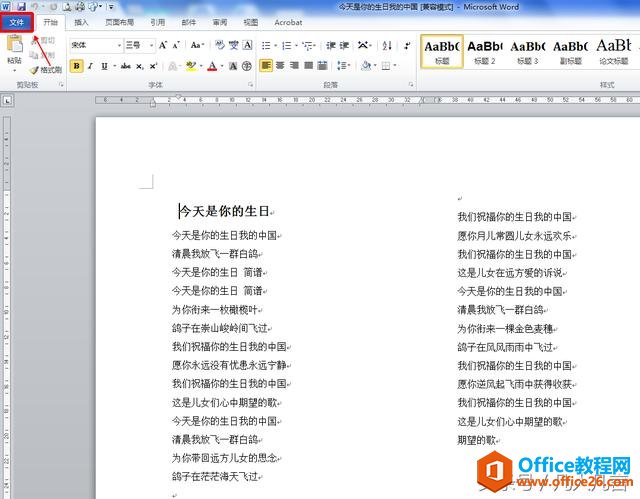This screenshot has width=640, height=499.
Task: Apply the 标题 2 style
Action: [x=485, y=51]
